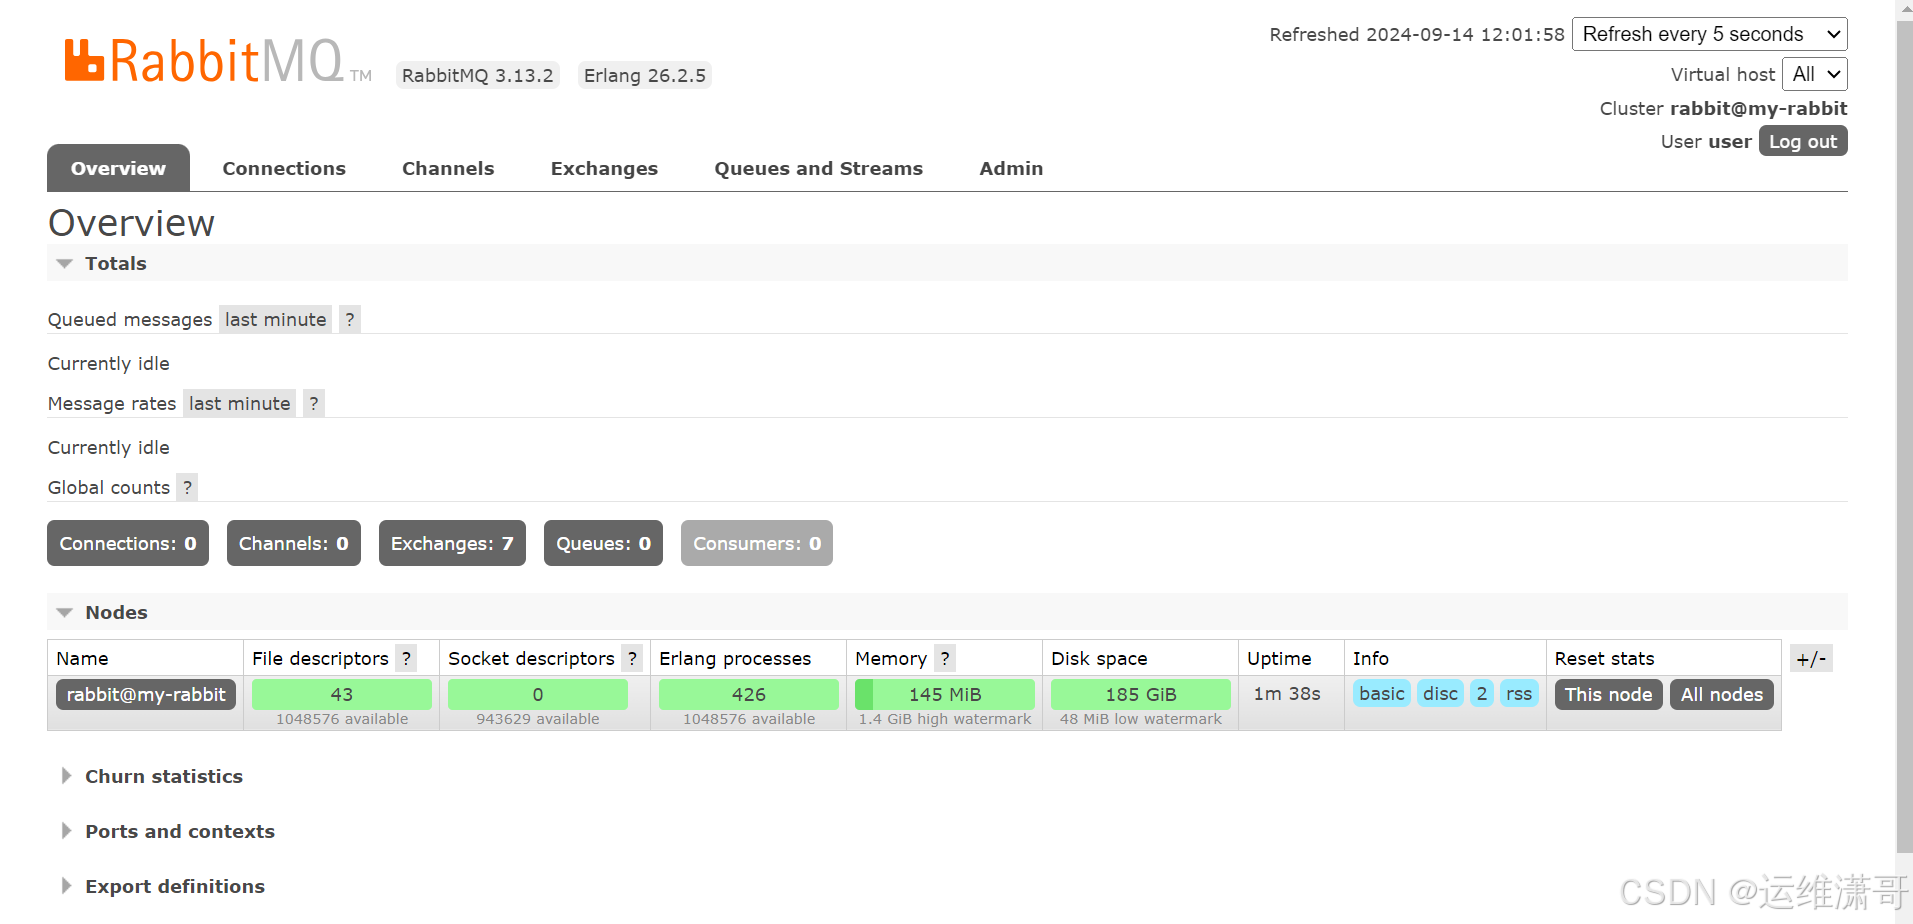The image size is (1913, 924).
Task: Reset stats for All nodes
Action: tap(1722, 694)
